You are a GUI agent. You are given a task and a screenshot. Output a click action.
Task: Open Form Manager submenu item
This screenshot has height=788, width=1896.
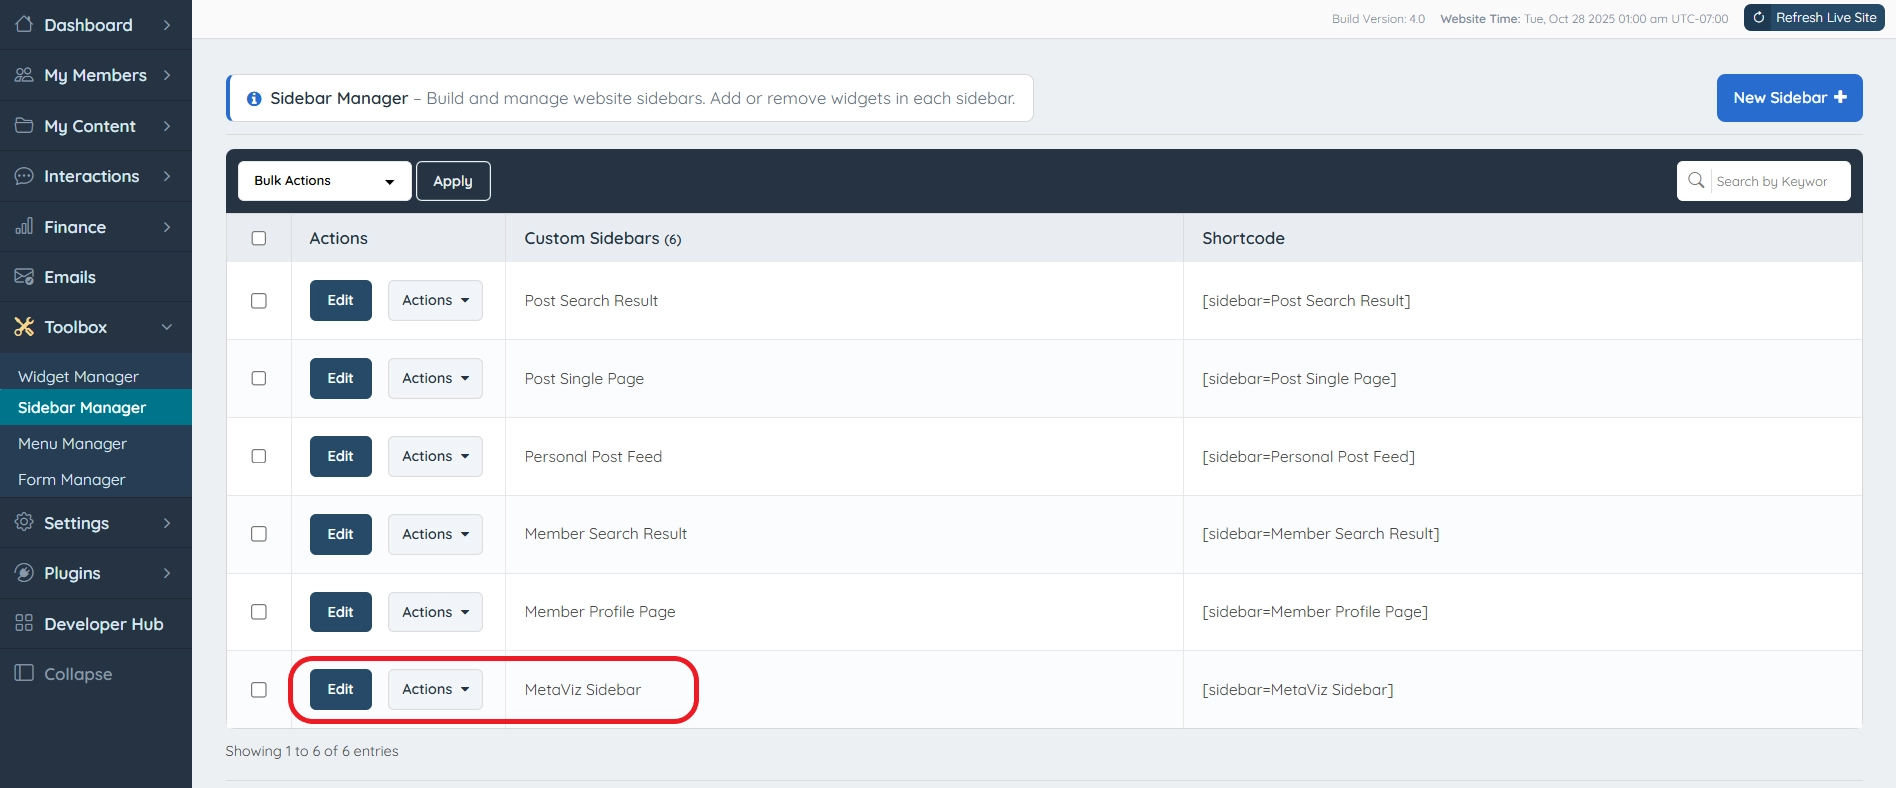click(x=71, y=480)
